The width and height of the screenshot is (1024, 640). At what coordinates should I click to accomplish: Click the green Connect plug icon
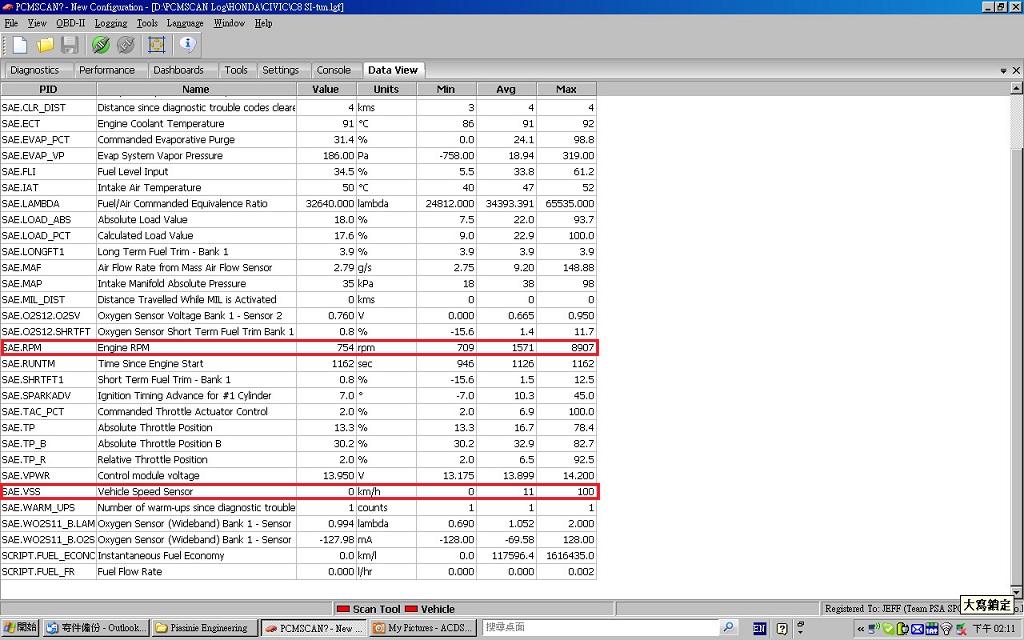(101, 44)
